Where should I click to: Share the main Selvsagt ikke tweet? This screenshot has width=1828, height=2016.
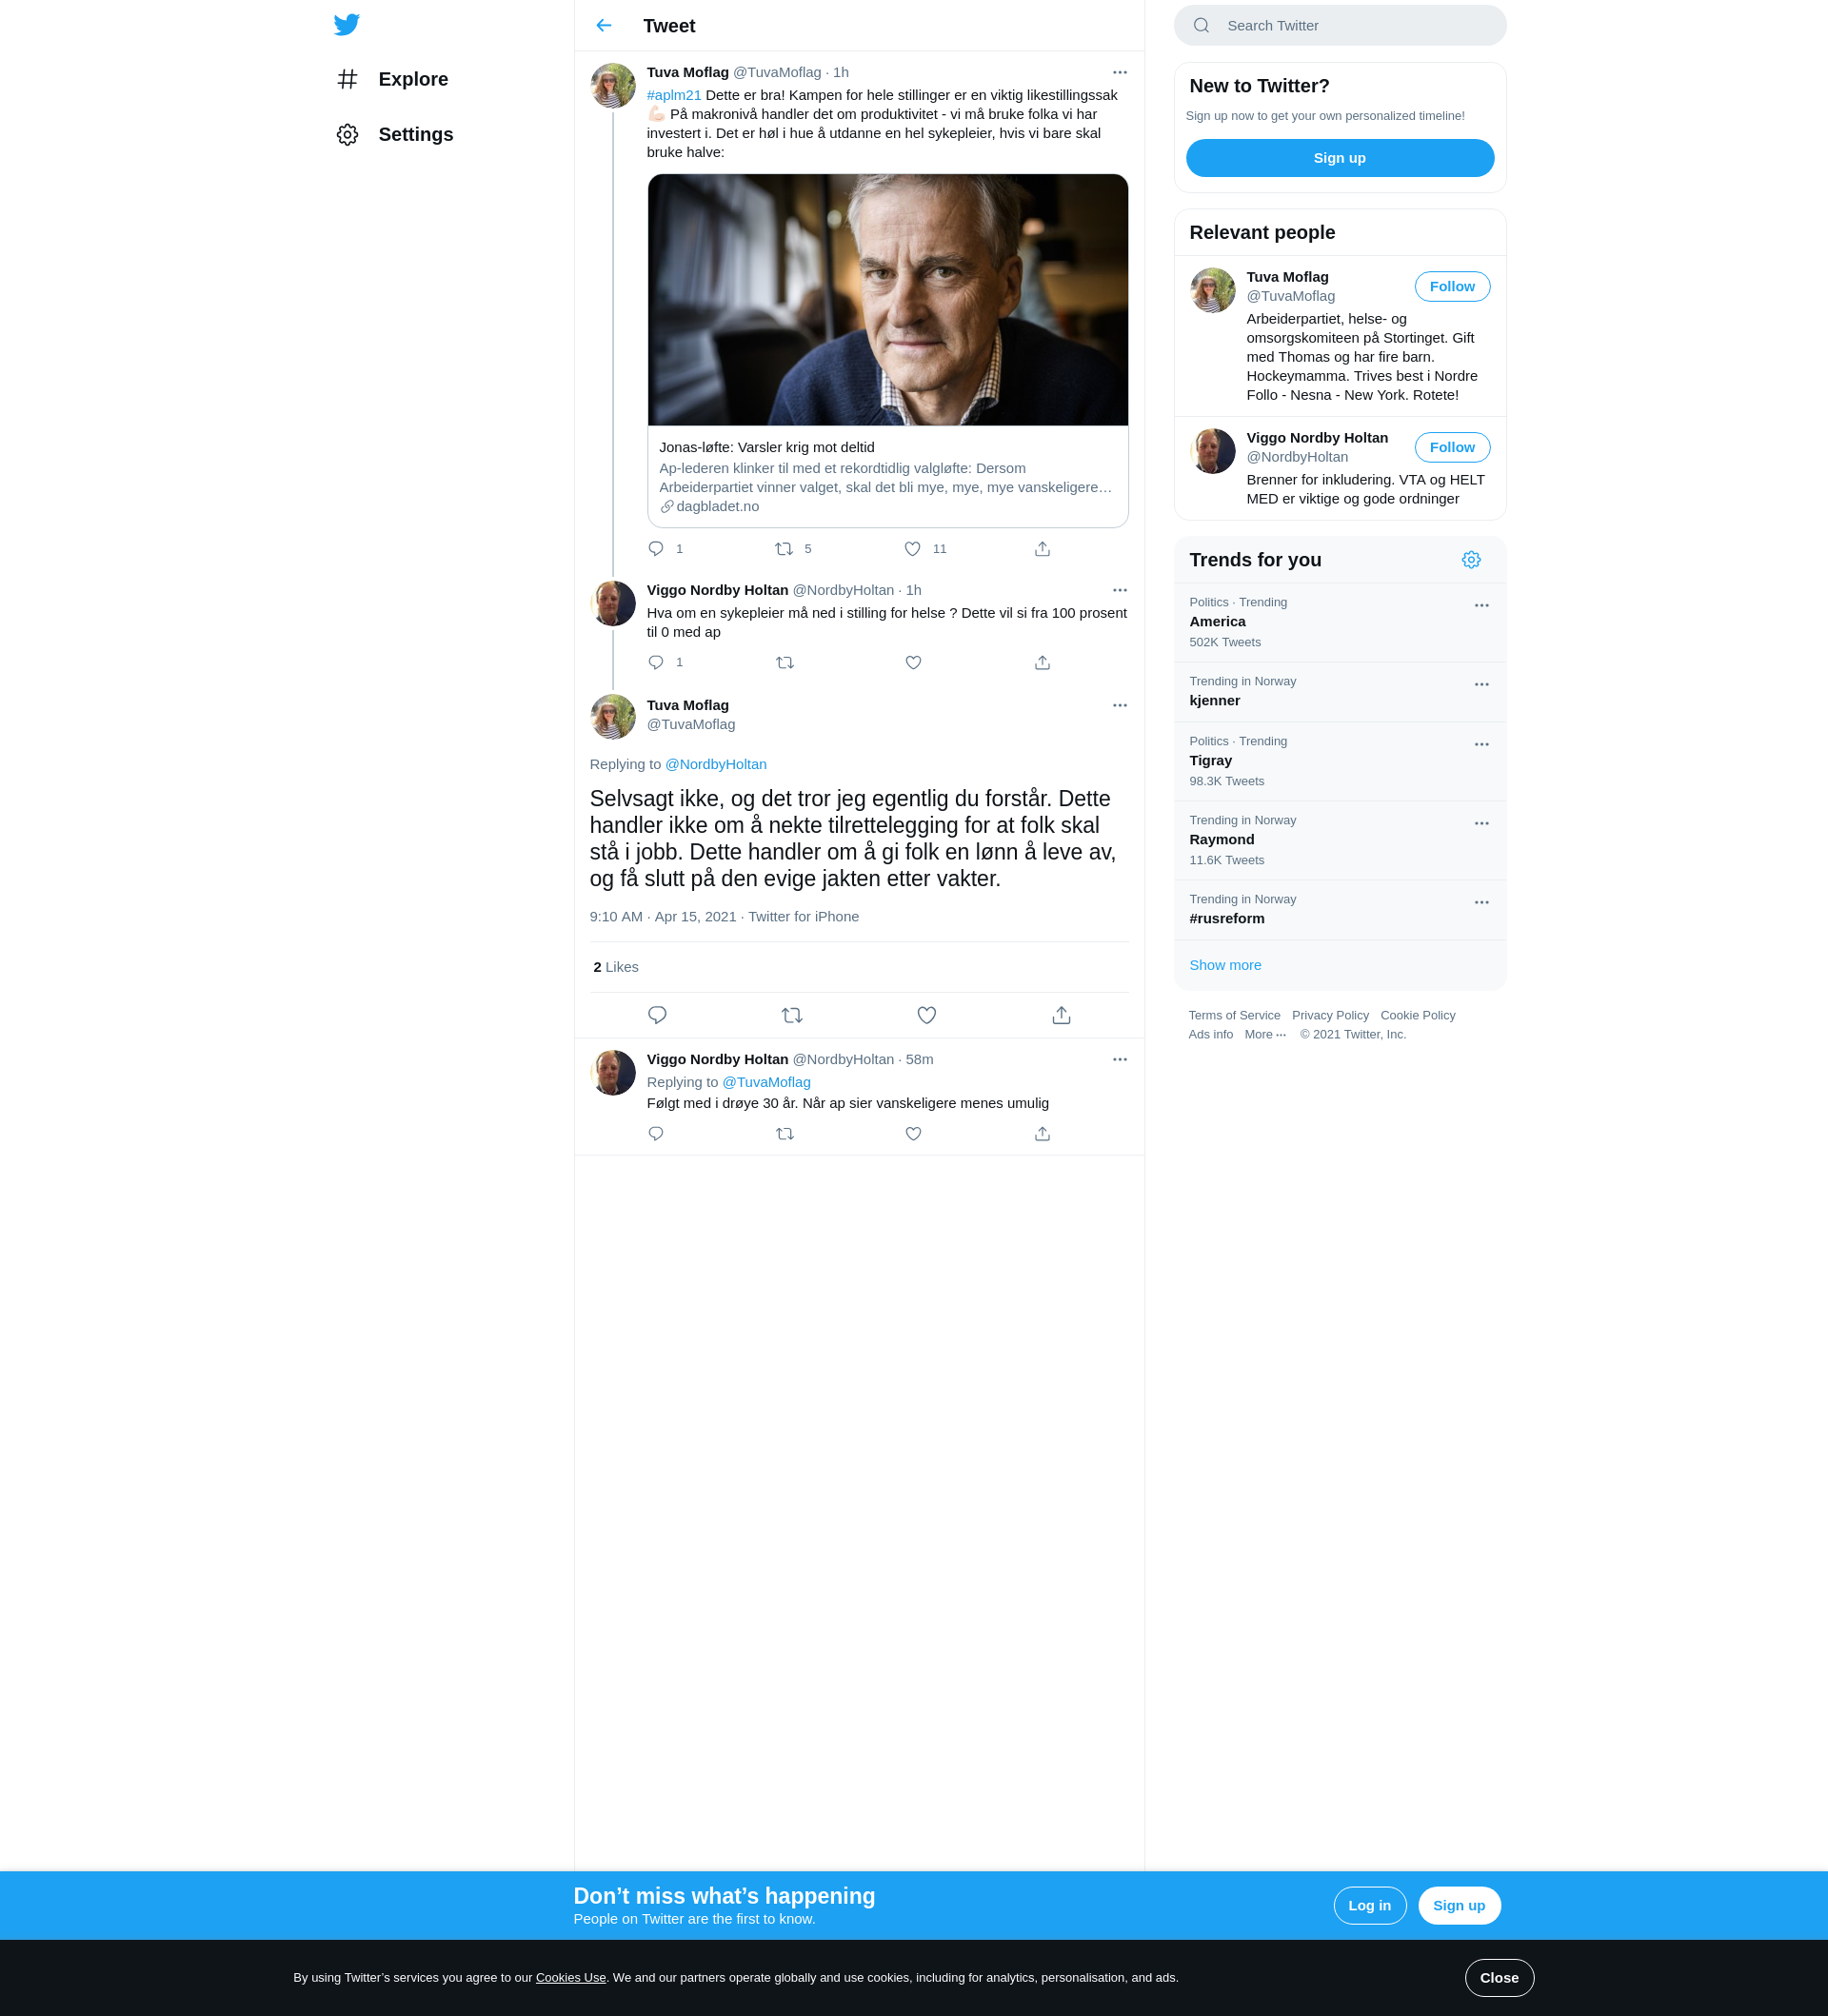pyautogui.click(x=1062, y=1015)
